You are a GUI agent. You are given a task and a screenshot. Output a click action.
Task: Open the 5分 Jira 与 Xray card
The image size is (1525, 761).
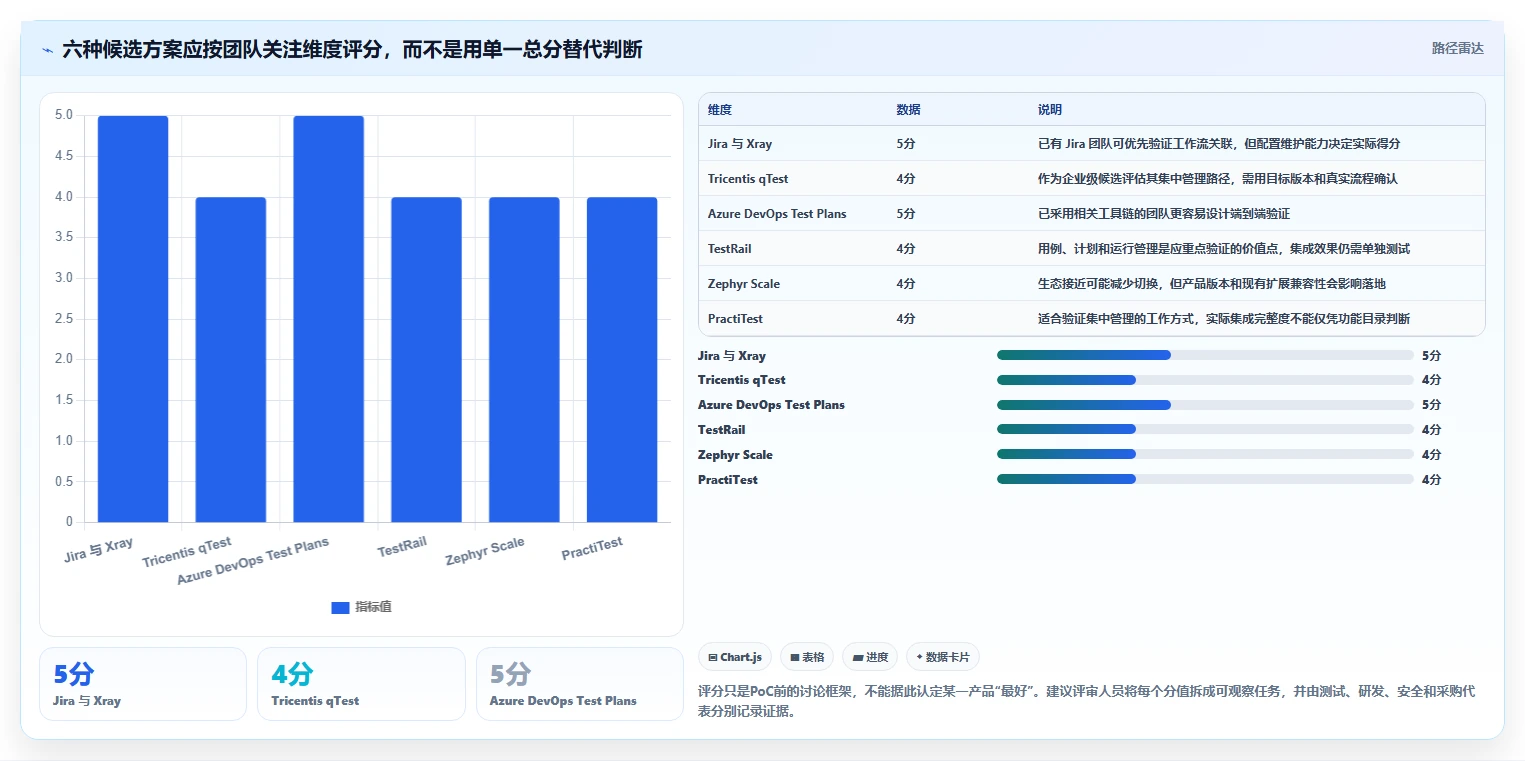tap(143, 684)
